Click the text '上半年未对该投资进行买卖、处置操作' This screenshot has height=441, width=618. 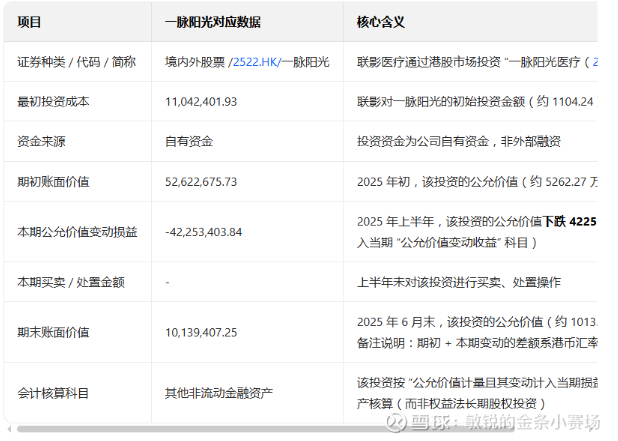tap(459, 282)
